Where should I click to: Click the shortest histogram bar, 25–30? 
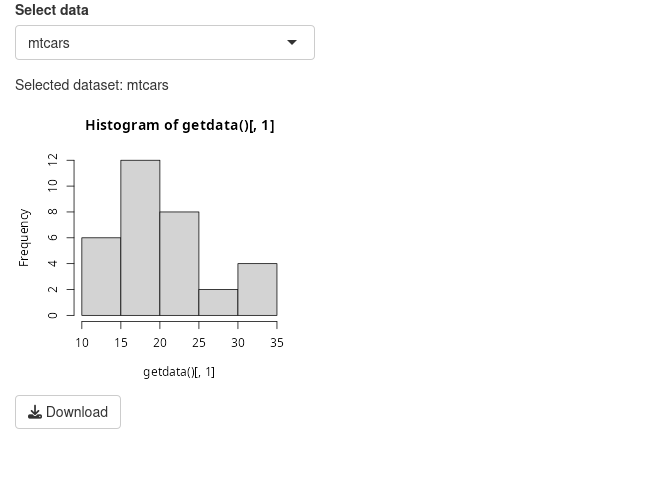pos(218,303)
